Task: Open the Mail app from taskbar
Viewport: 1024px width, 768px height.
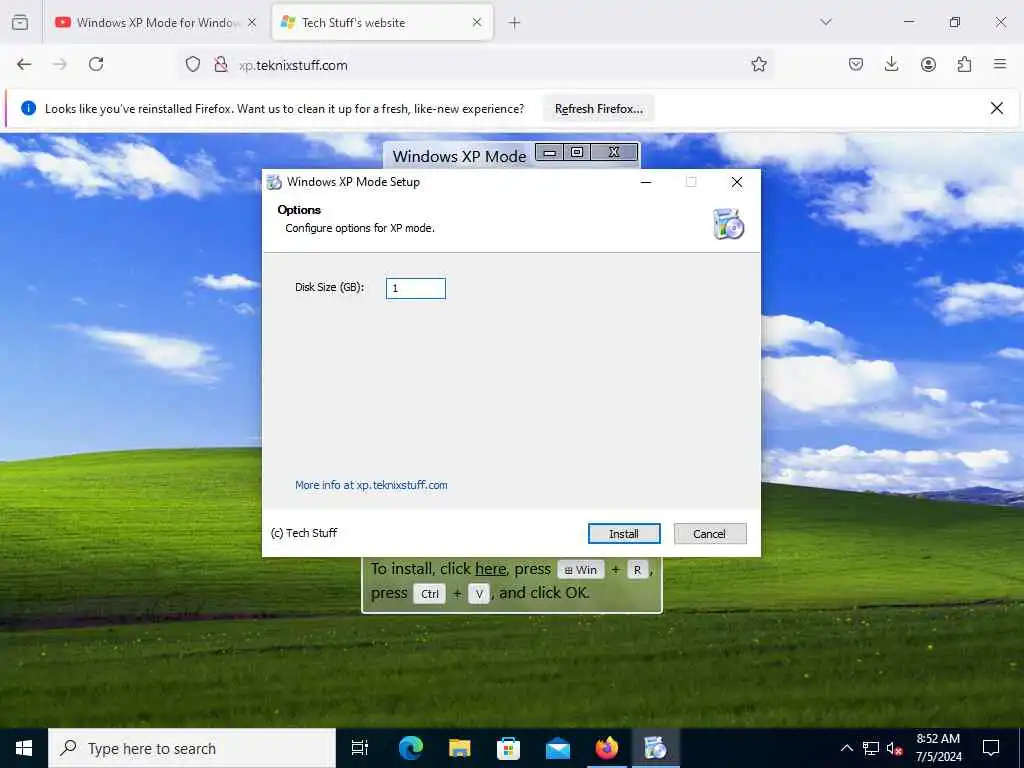Action: [x=558, y=748]
